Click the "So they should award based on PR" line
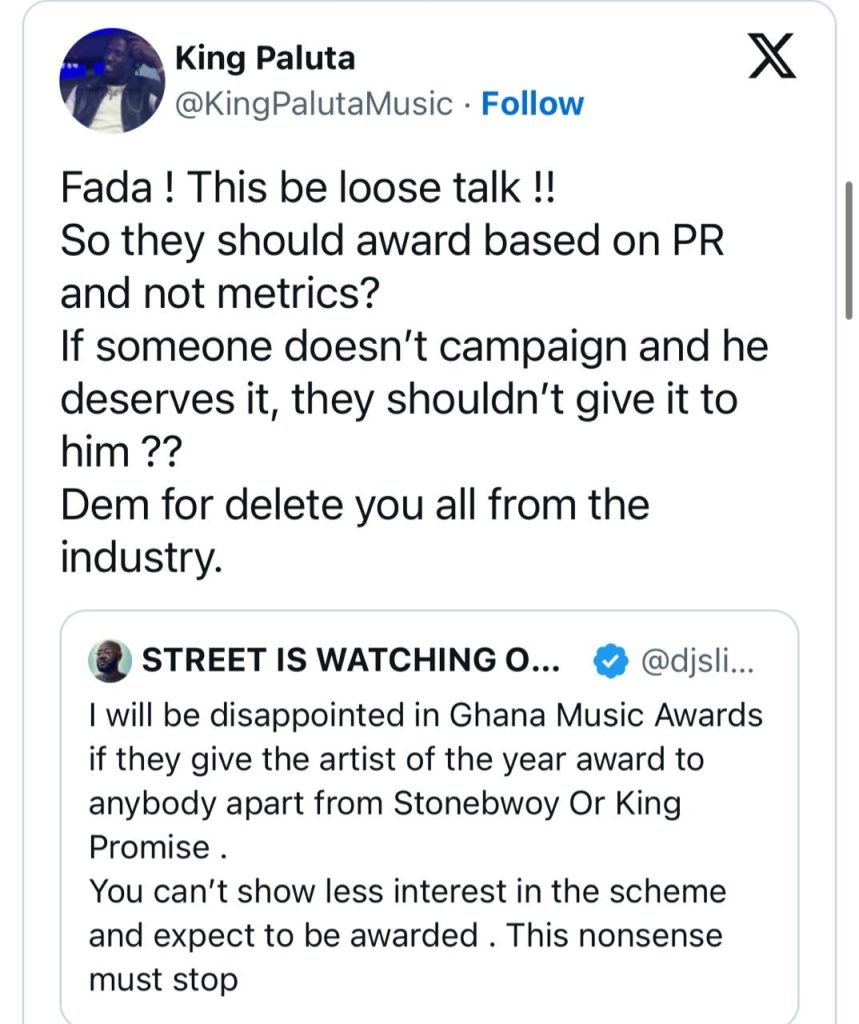The height and width of the screenshot is (1024, 859). point(391,240)
